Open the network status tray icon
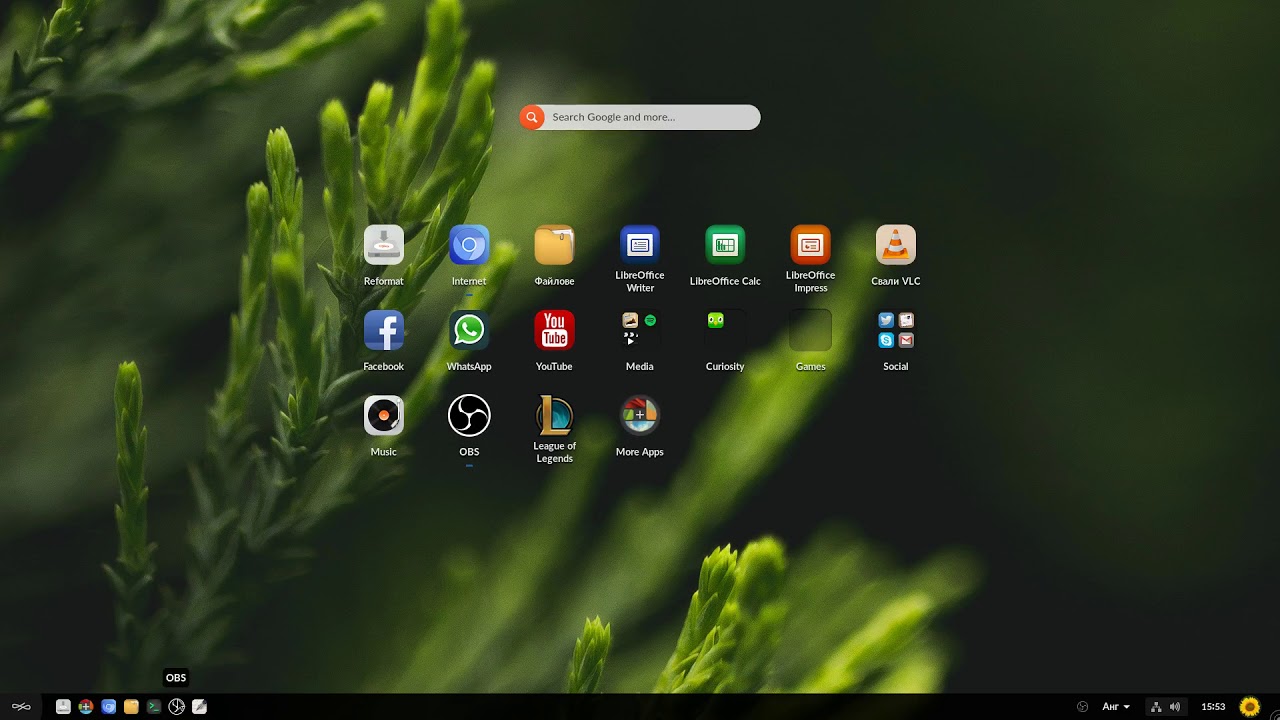This screenshot has height=720, width=1280. [1156, 707]
